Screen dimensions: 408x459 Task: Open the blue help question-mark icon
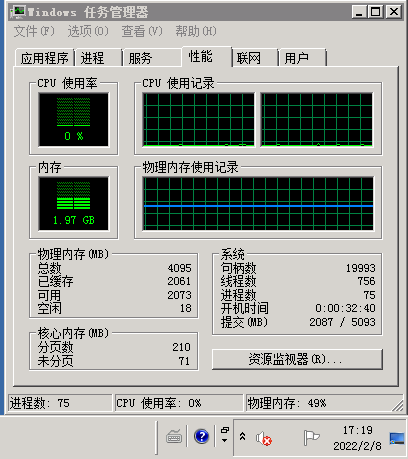[202, 436]
